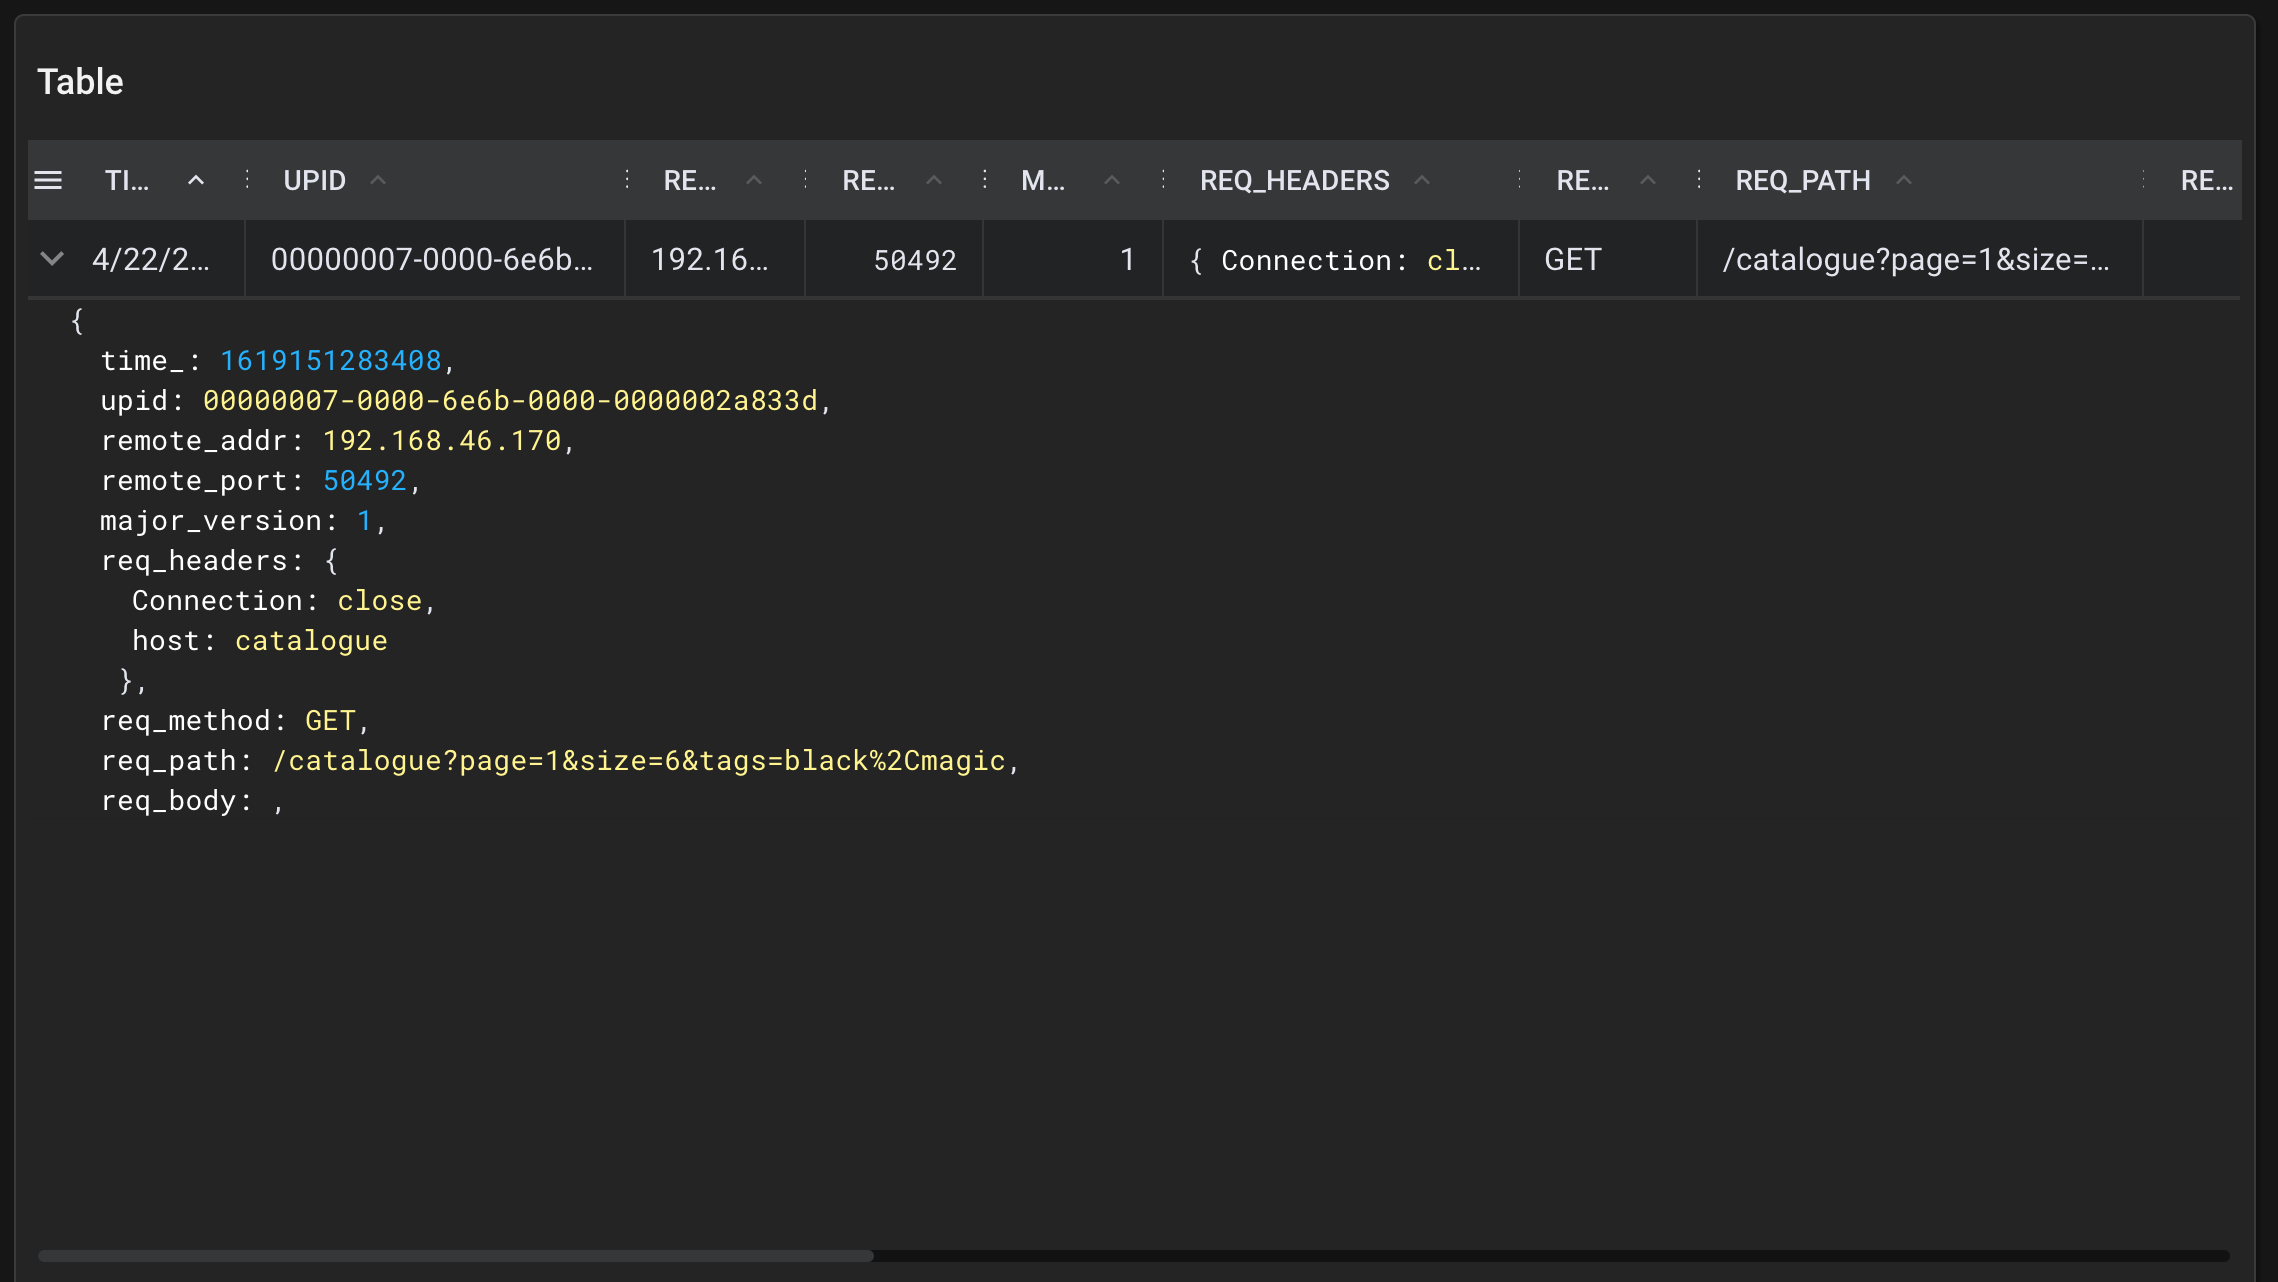Click the drag handle dots right of the M... column
The height and width of the screenshot is (1282, 2278).
pyautogui.click(x=1163, y=180)
